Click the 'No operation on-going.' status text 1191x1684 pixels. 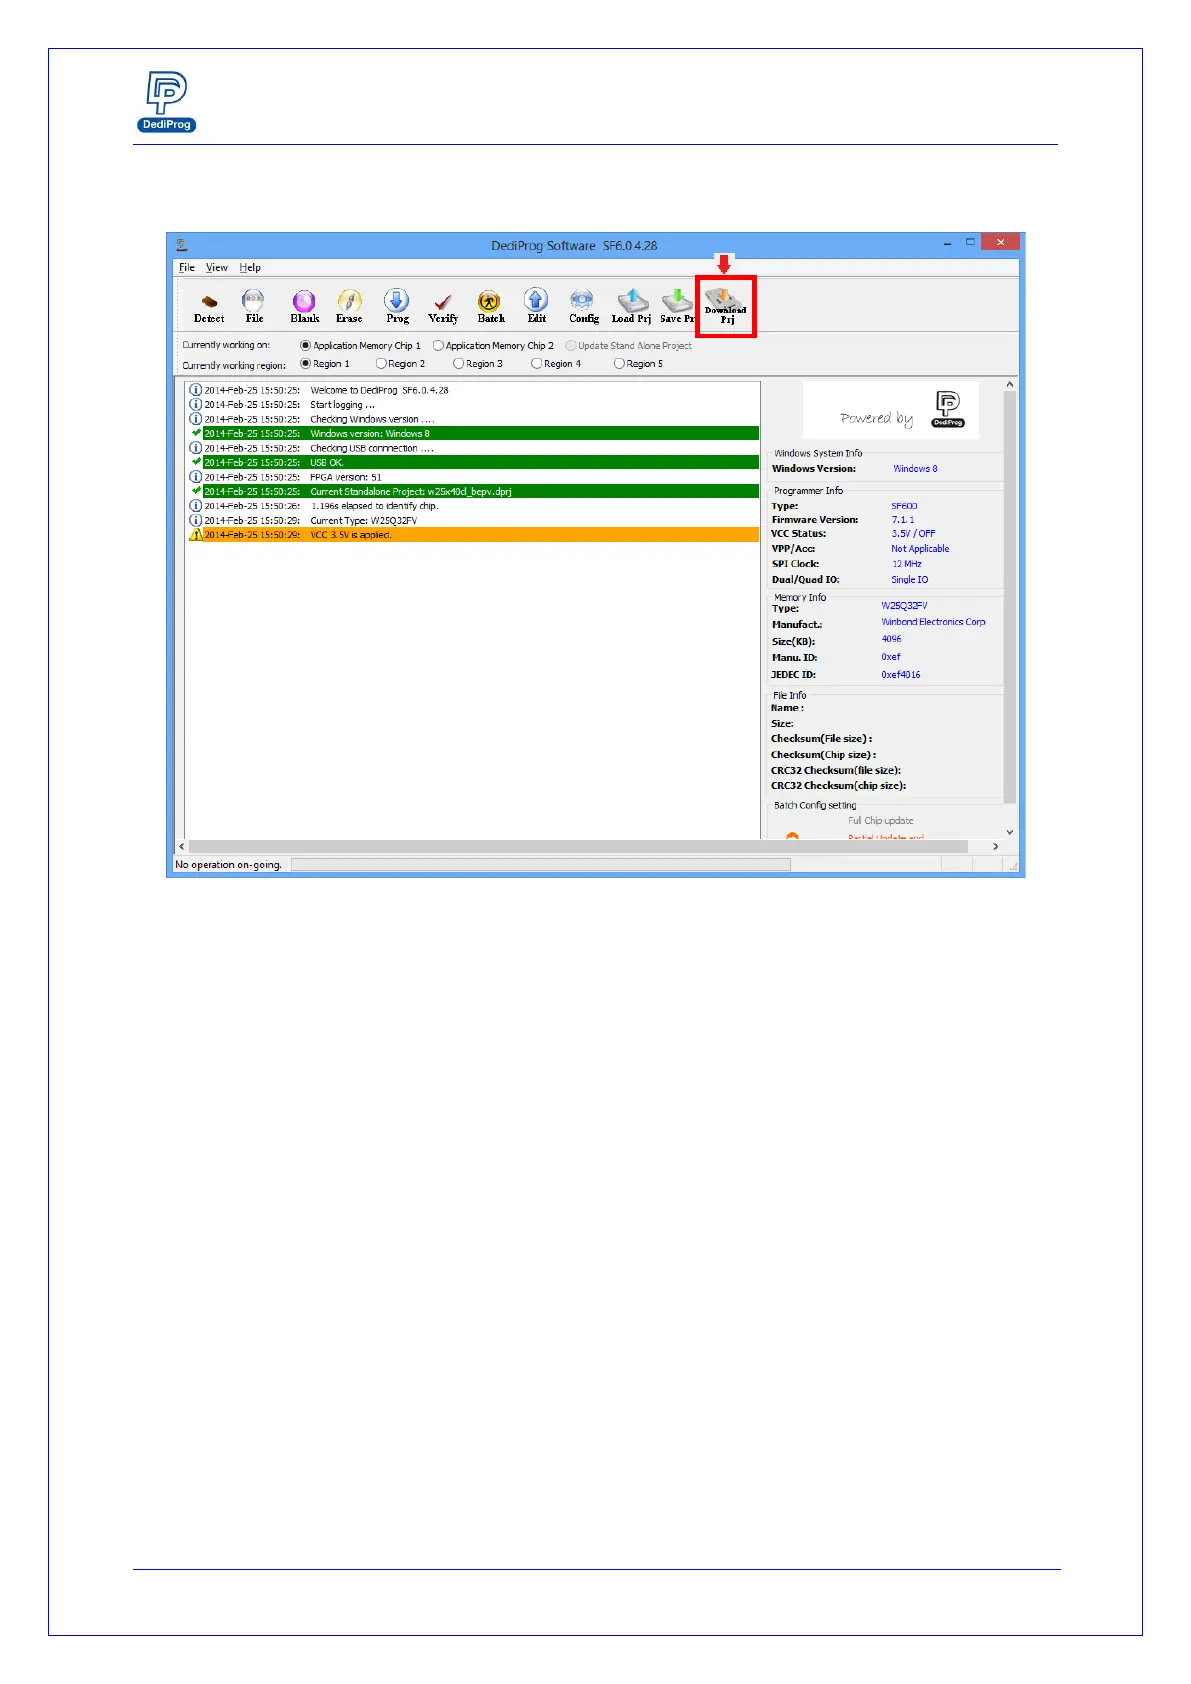pos(228,865)
